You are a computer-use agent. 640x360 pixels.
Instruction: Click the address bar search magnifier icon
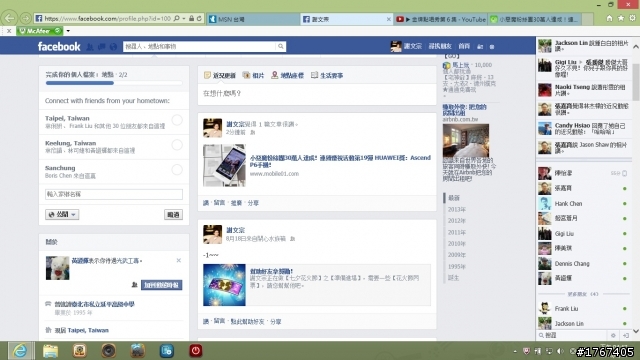(176, 18)
